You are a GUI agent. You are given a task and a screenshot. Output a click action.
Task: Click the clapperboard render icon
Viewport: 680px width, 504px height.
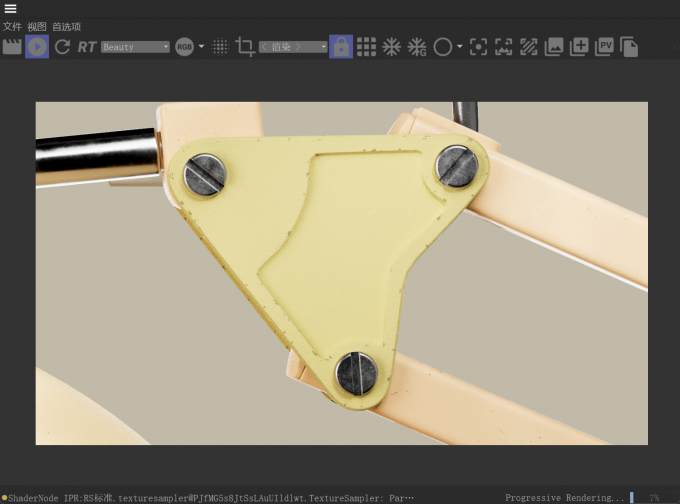click(12, 47)
